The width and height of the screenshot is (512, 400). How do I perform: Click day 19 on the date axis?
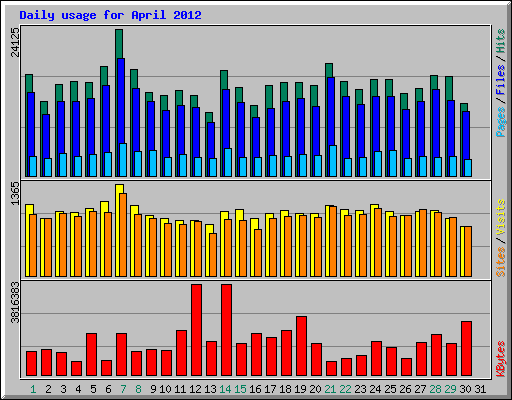(300, 389)
